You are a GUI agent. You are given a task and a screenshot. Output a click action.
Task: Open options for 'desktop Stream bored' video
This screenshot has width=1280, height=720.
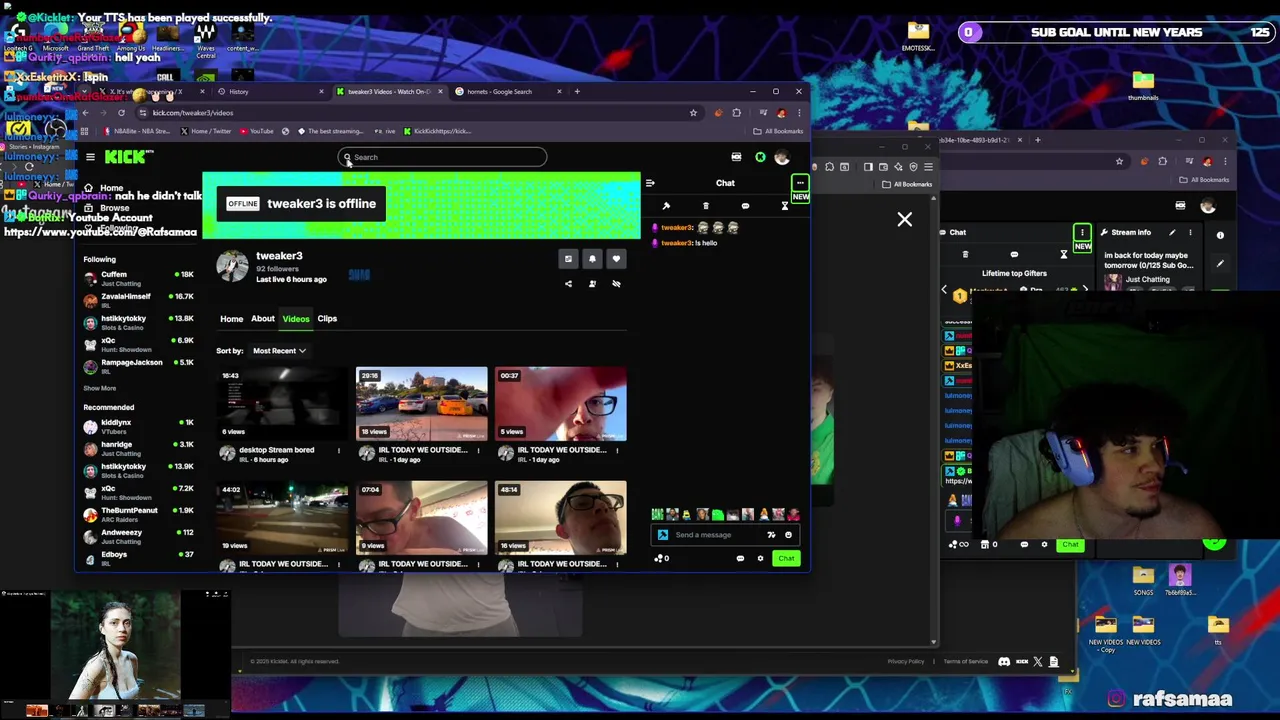click(x=339, y=450)
